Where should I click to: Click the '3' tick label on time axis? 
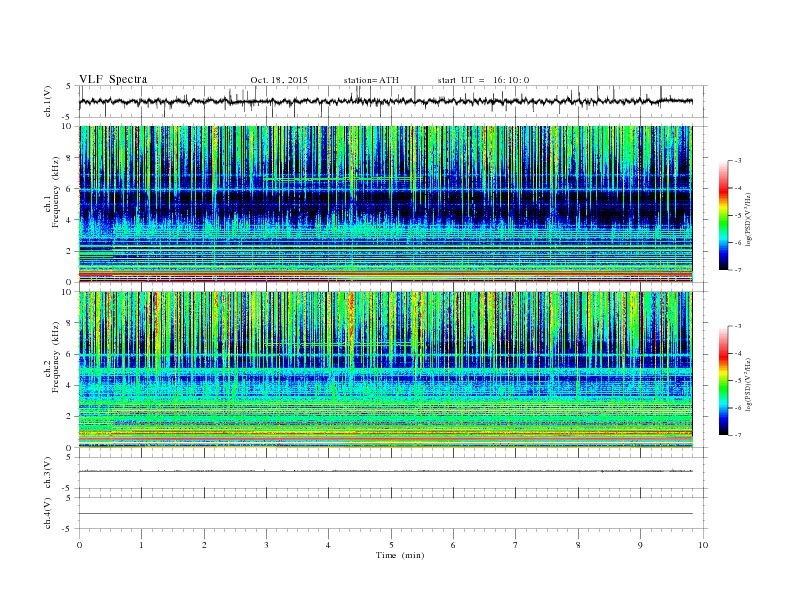coord(266,545)
